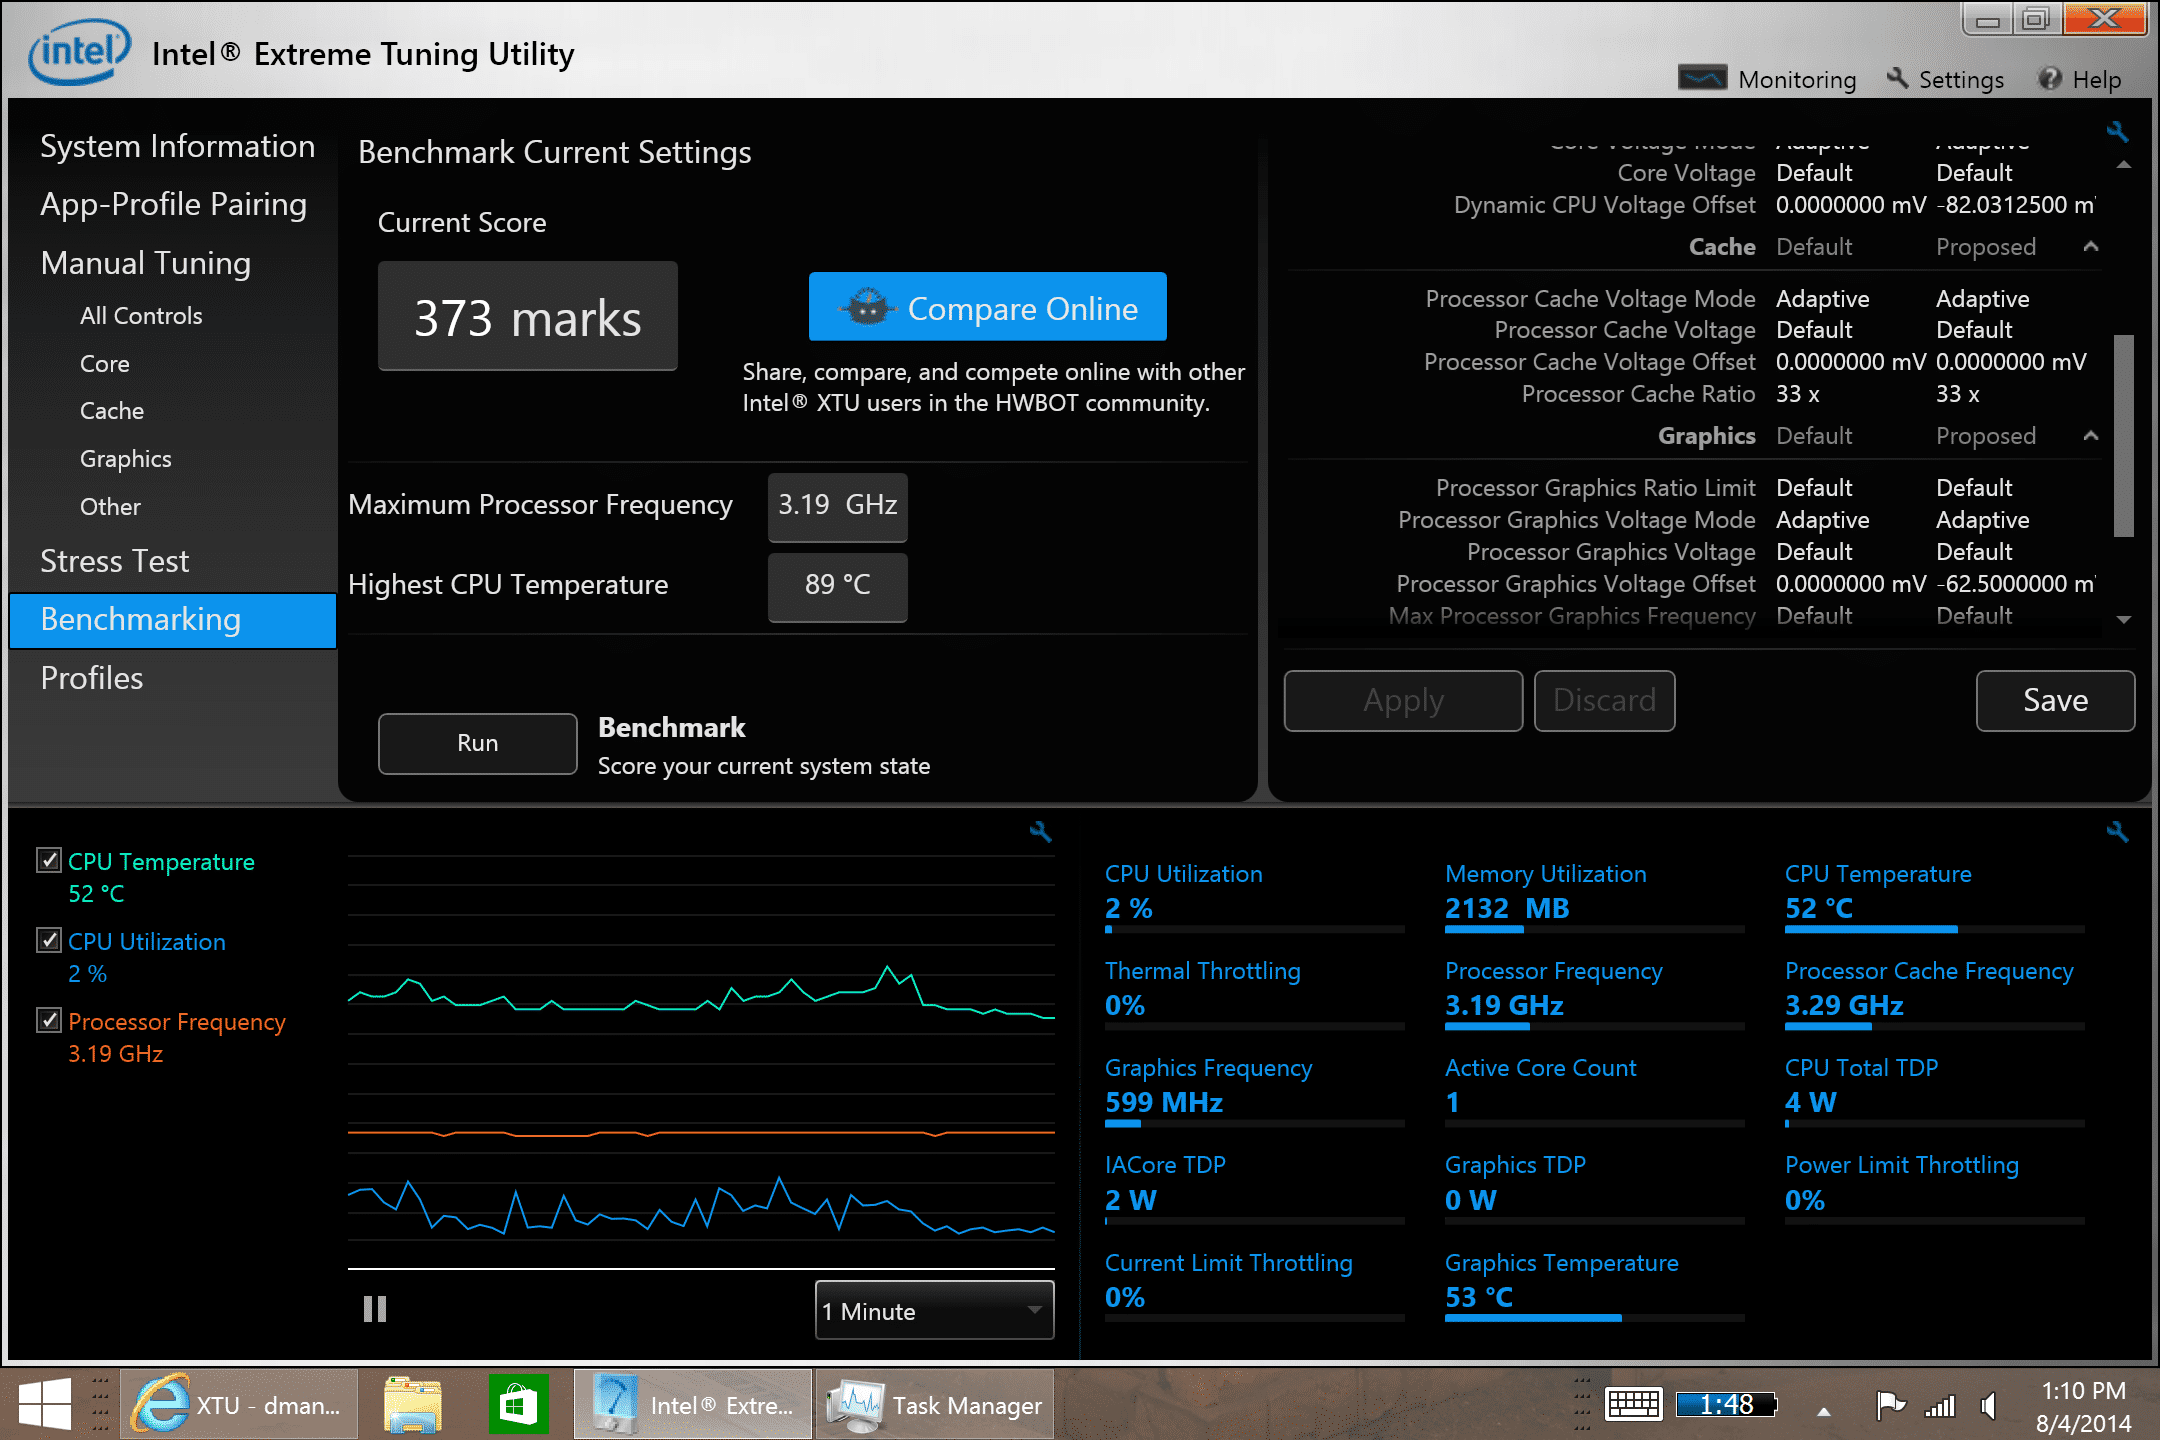The width and height of the screenshot is (2160, 1440).
Task: Click wrench icon in proposed settings panel
Action: 2117,131
